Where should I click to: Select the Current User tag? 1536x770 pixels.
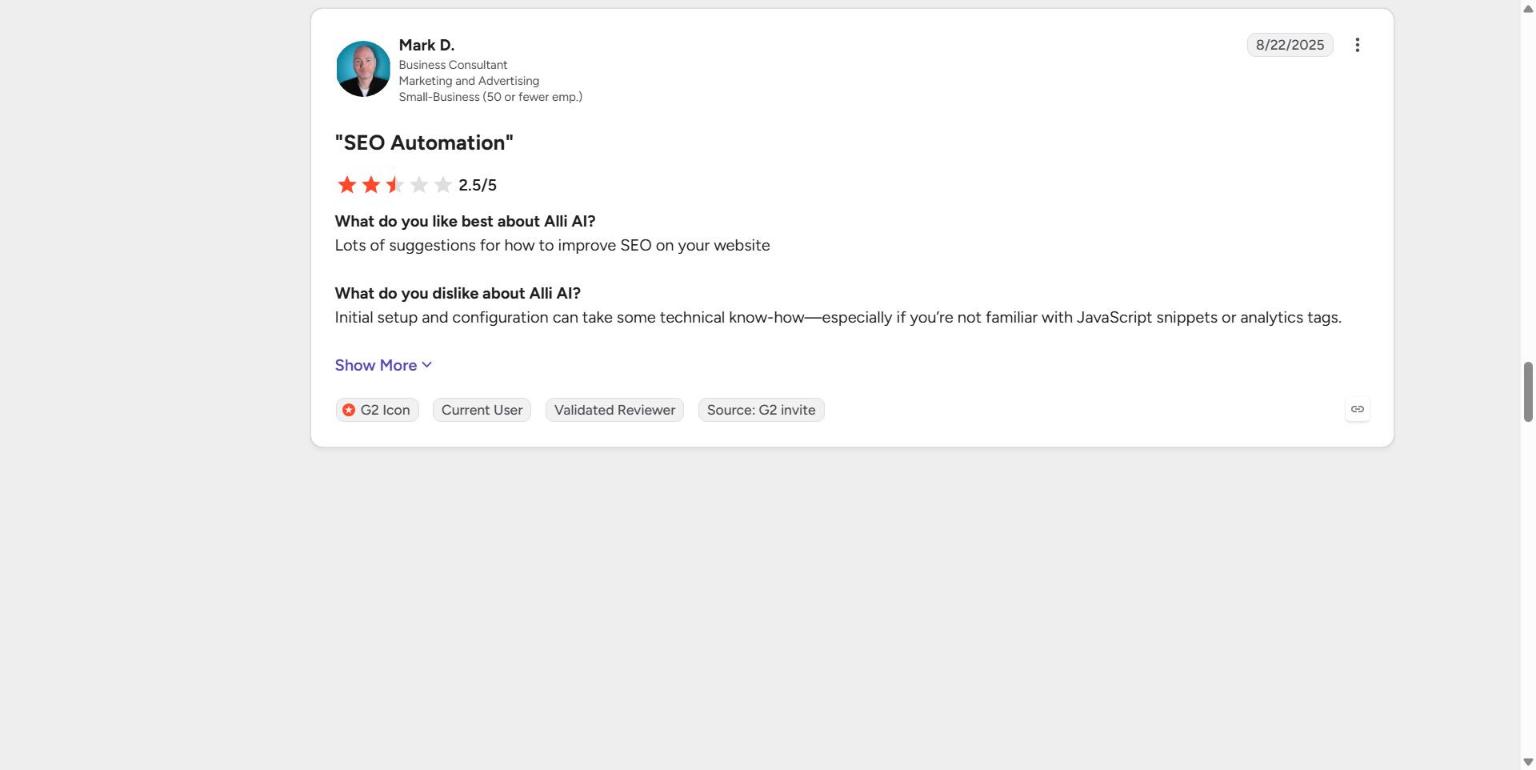(482, 410)
